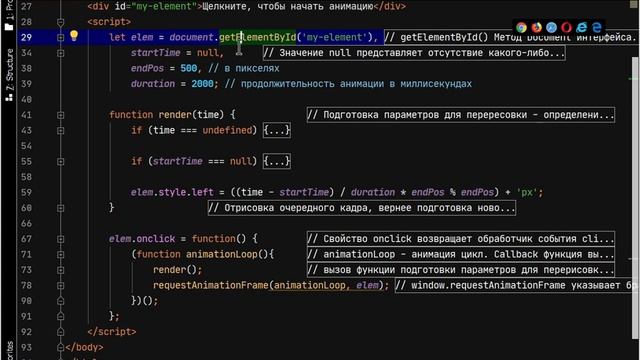Expand folded comment about getElementById() method
The height and width of the screenshot is (360, 640).
511,37
